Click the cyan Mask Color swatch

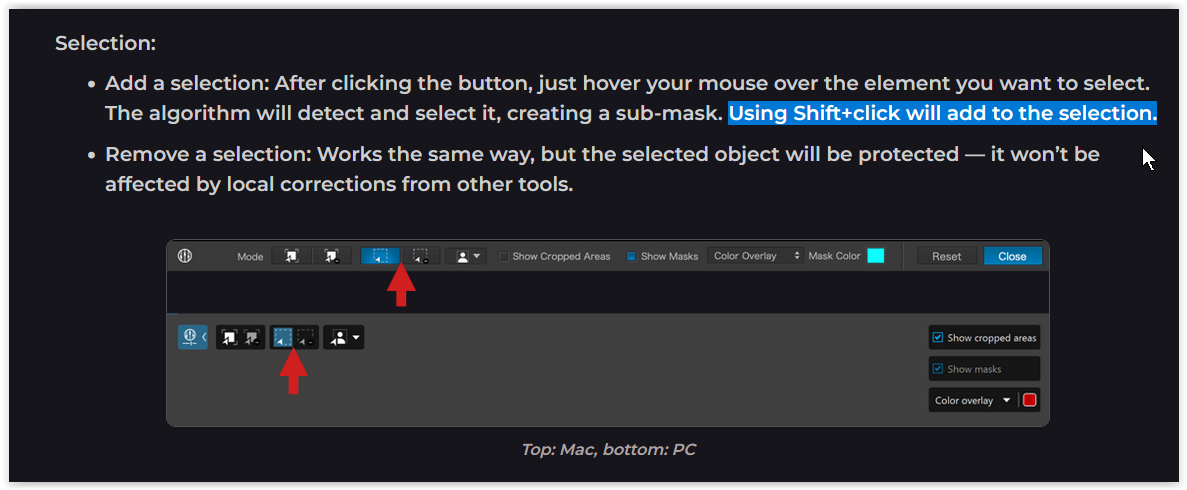875,256
